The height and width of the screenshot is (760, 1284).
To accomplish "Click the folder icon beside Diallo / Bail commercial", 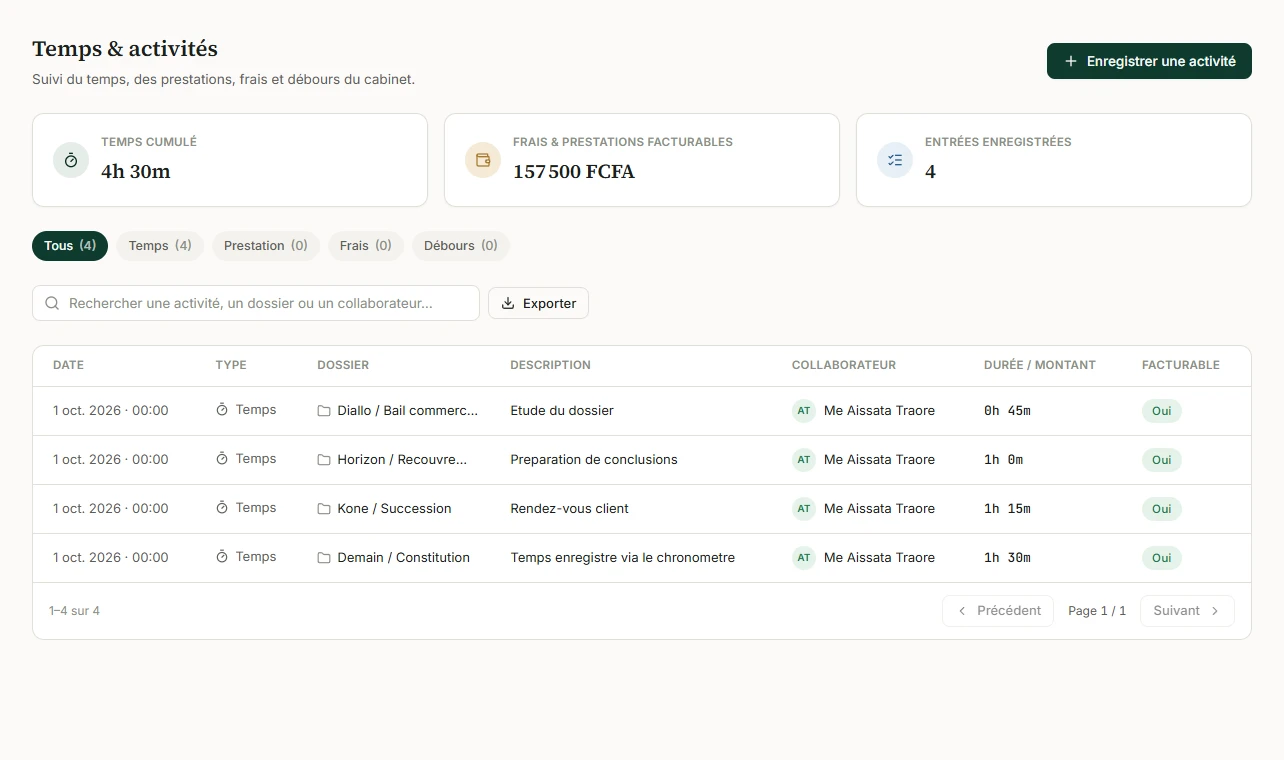I will [324, 411].
